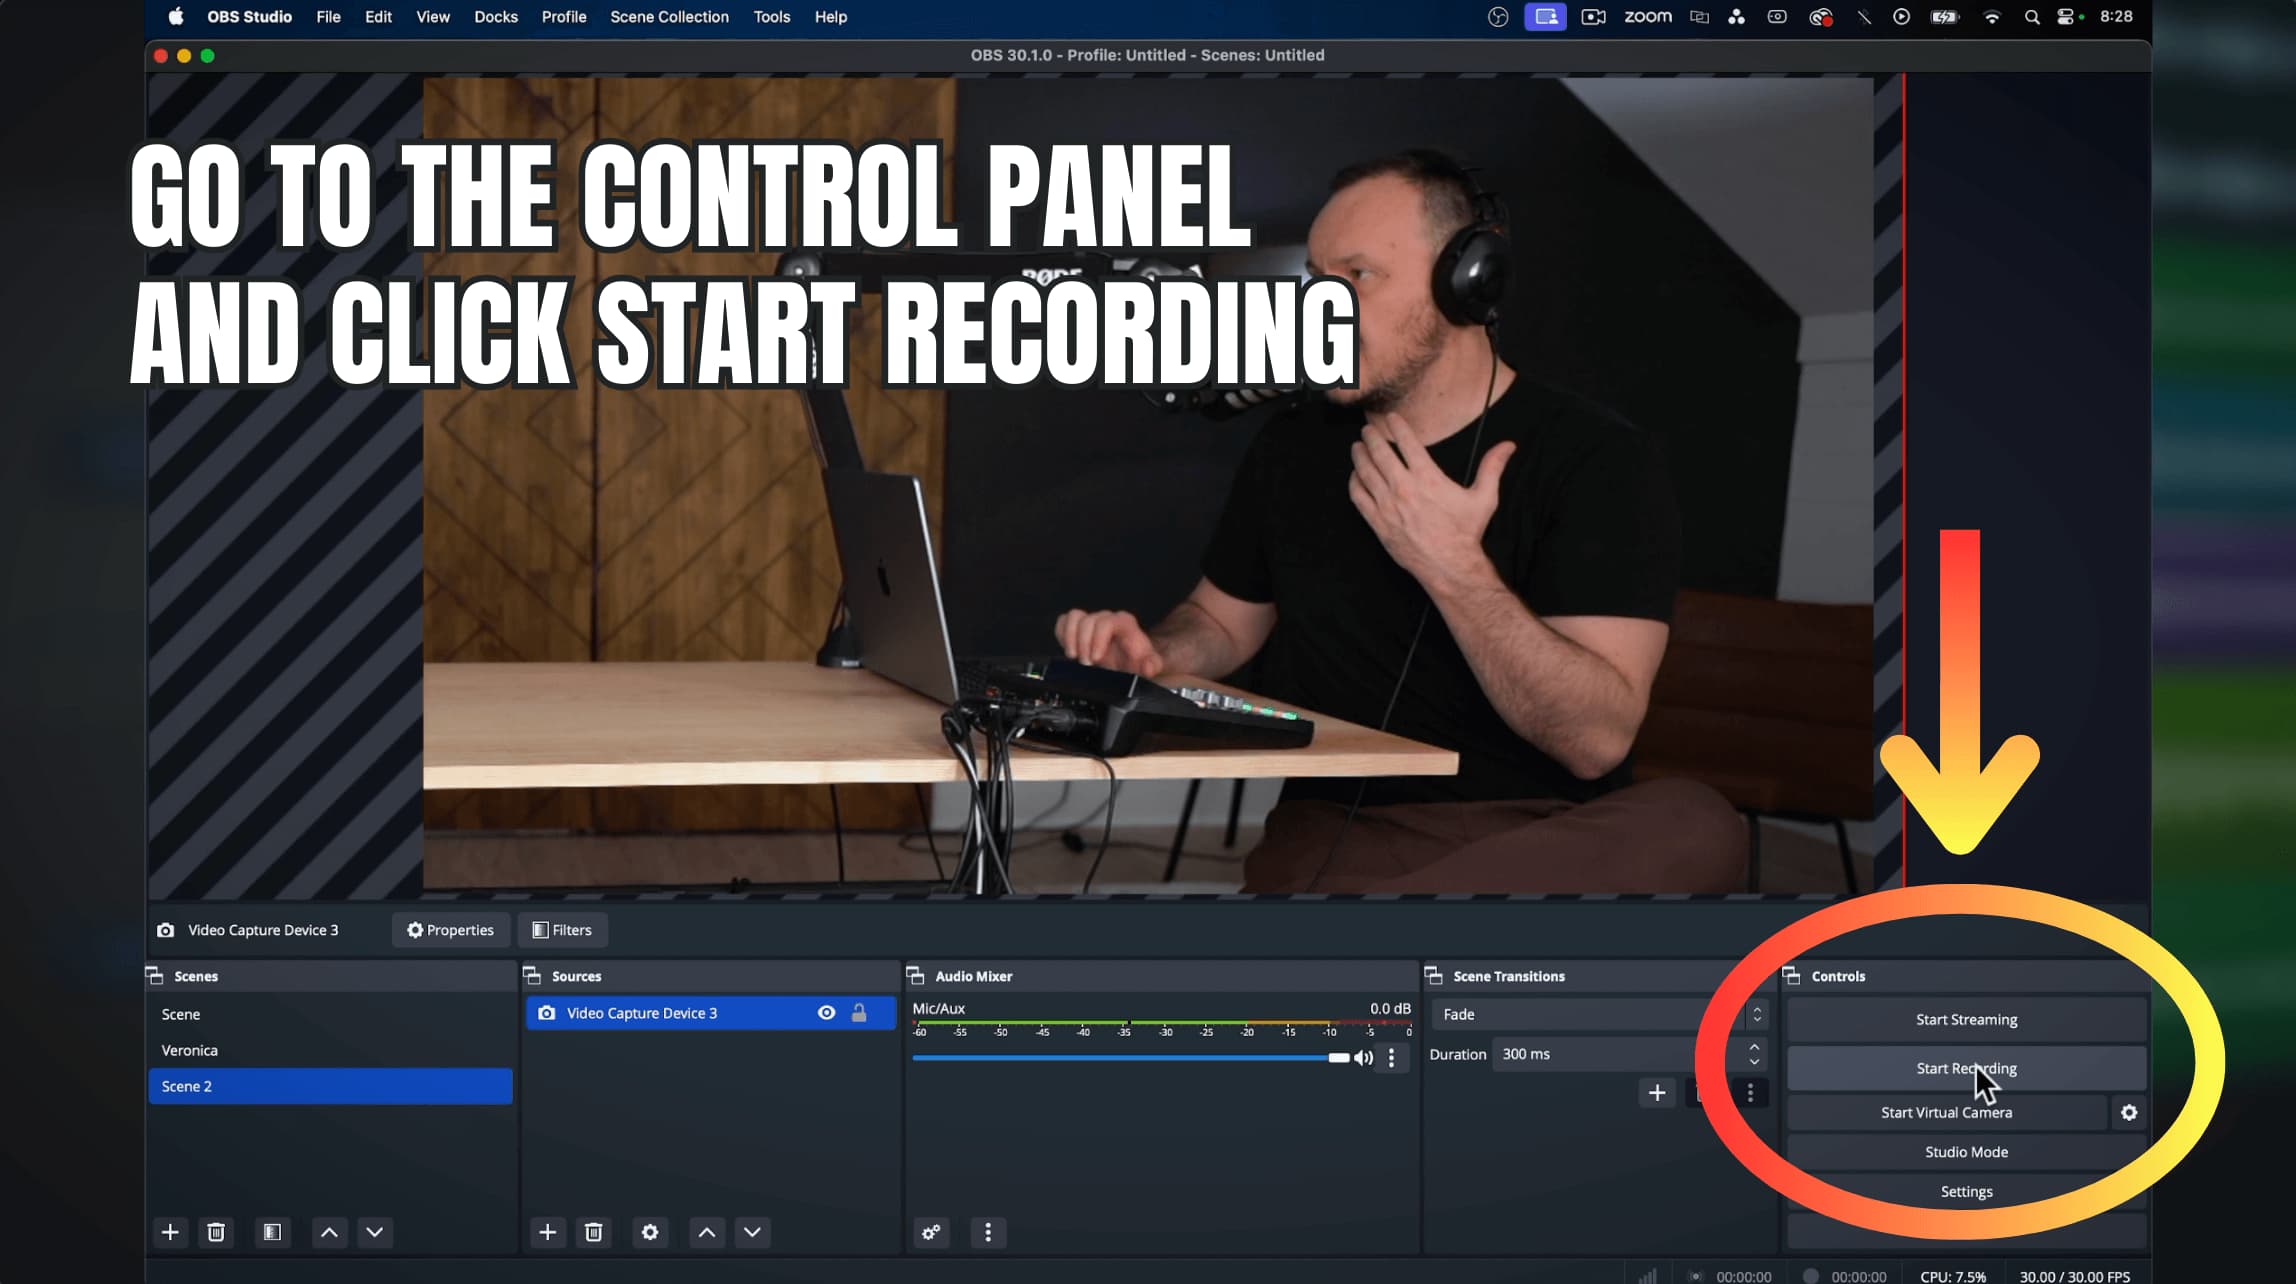
Task: Click the 30.00 / 30.00 FPS status text
Action: click(x=2074, y=1276)
